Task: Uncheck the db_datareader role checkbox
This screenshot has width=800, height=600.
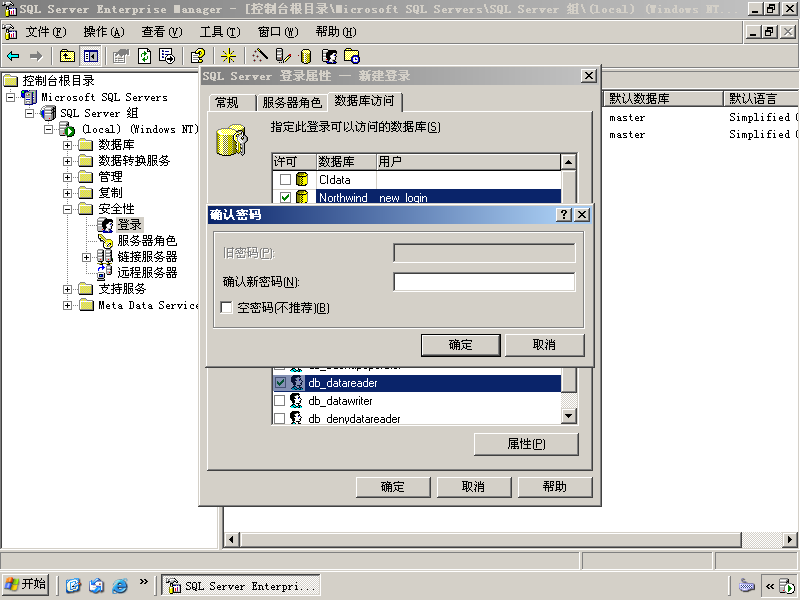Action: tap(280, 383)
